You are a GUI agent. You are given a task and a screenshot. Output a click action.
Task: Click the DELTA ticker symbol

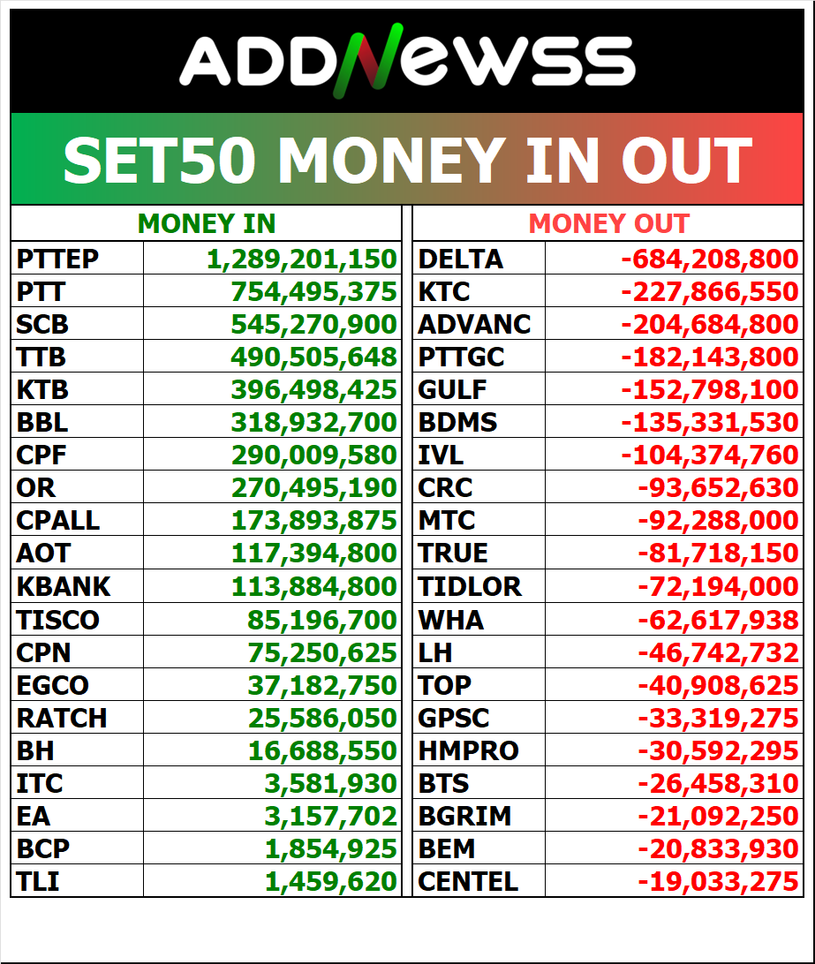click(x=460, y=260)
